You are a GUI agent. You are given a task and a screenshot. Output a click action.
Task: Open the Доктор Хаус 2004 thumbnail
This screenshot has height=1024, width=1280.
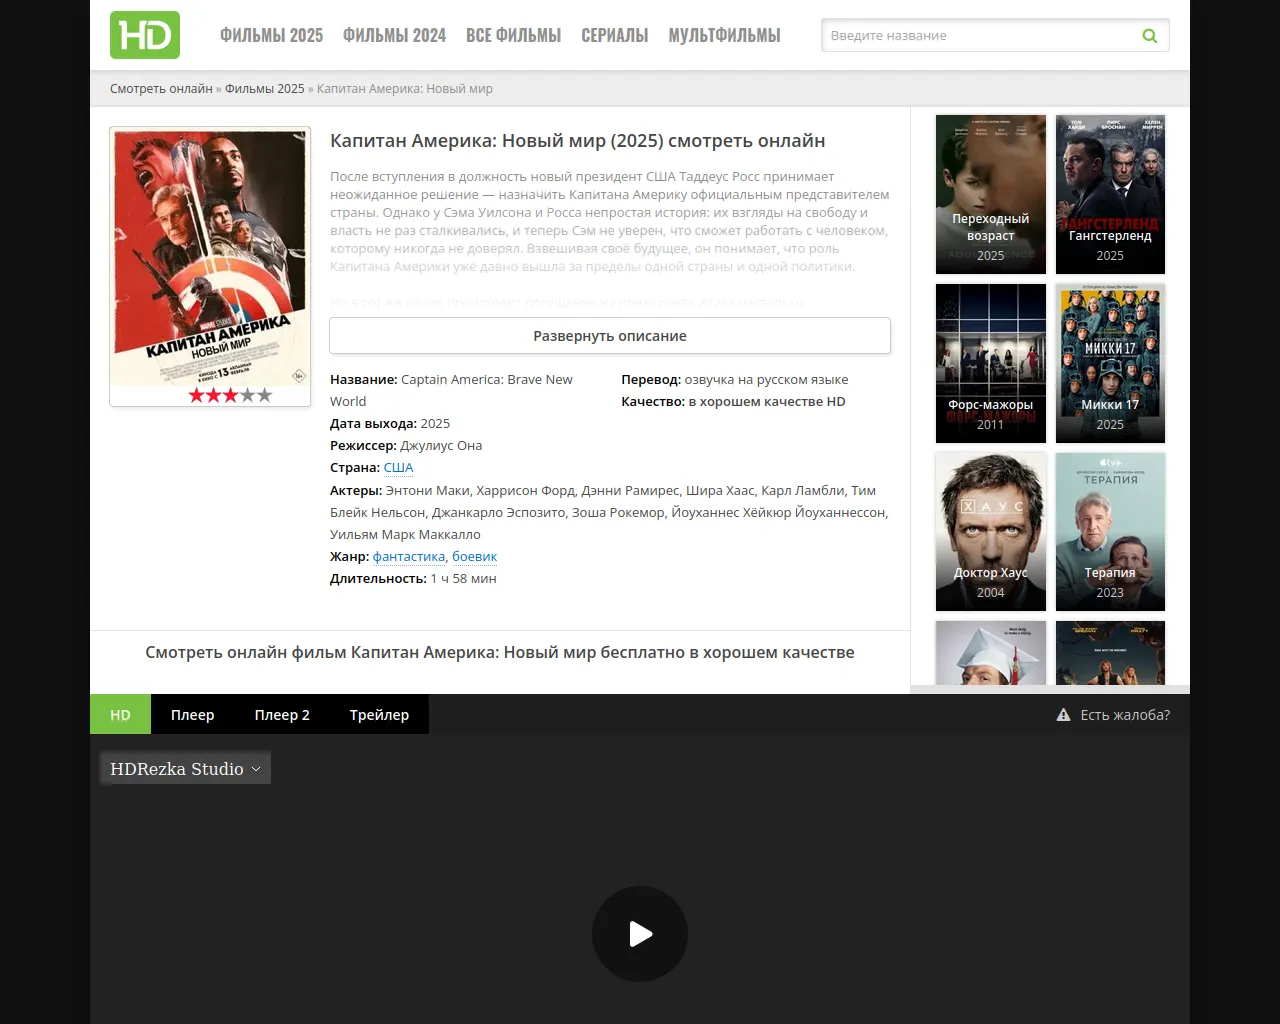click(x=991, y=531)
